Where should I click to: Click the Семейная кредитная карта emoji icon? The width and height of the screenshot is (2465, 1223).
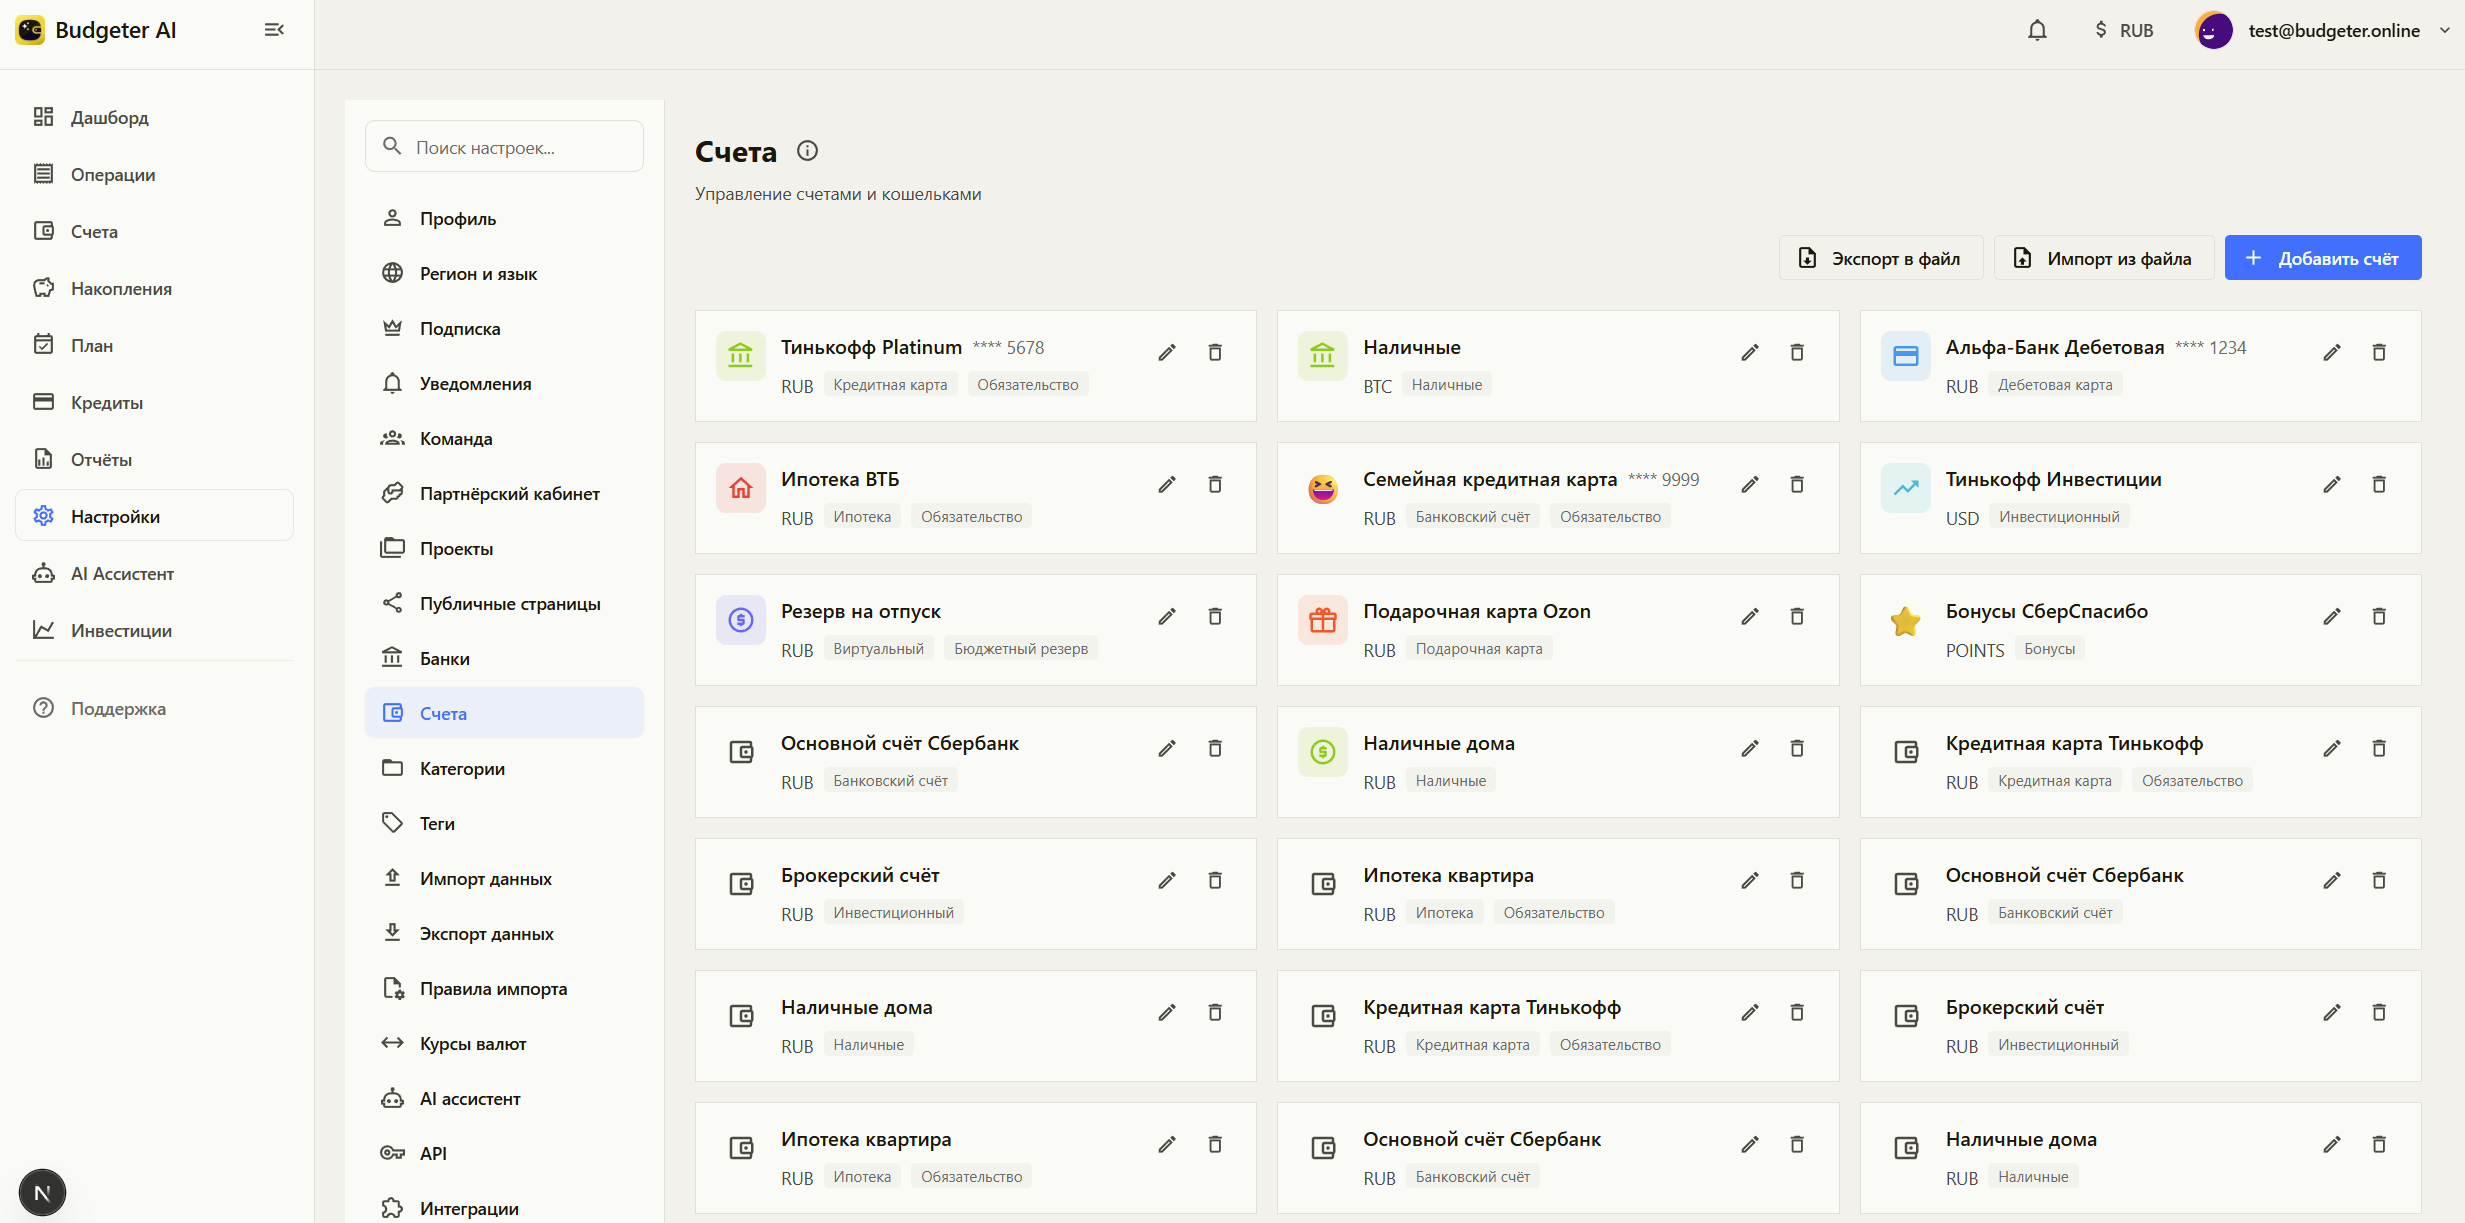[1322, 489]
